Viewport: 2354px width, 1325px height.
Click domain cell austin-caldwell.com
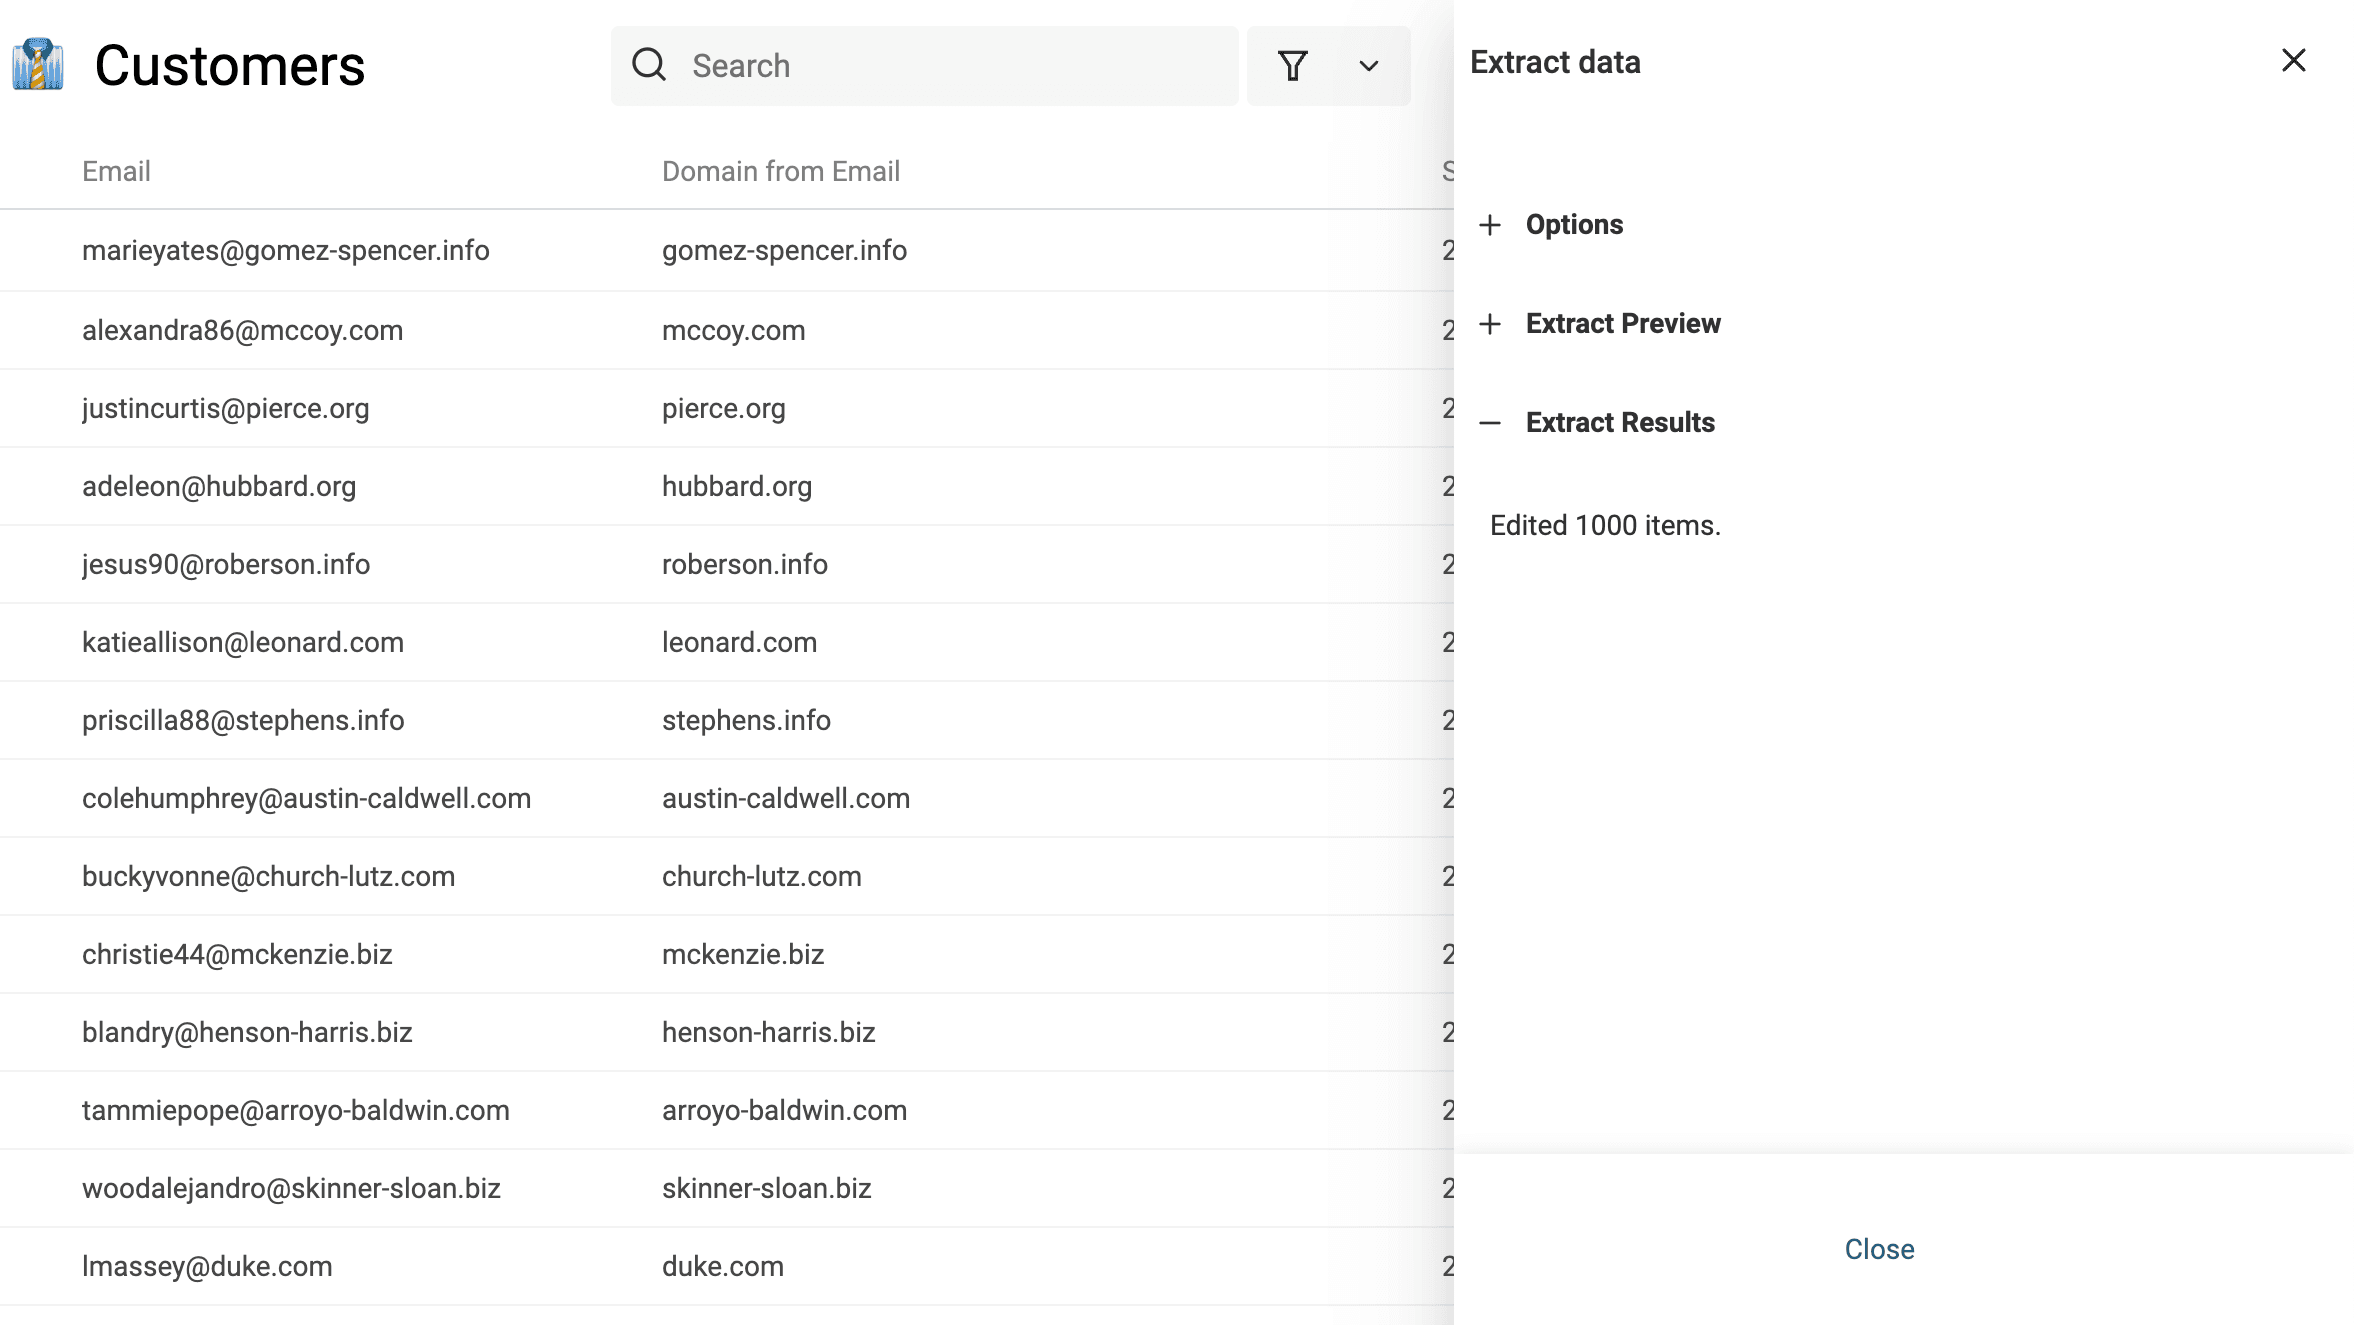coord(786,798)
